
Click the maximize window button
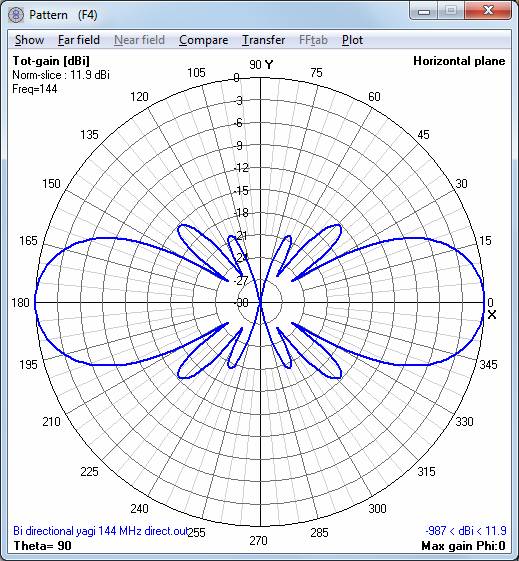click(451, 11)
